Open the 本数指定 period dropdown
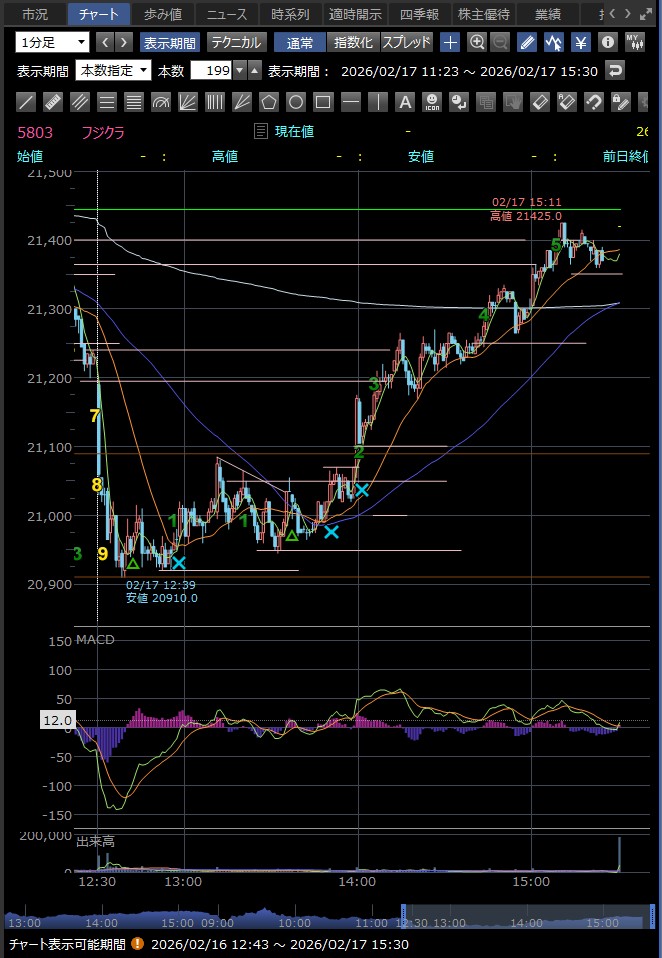662x958 pixels. [x=114, y=71]
